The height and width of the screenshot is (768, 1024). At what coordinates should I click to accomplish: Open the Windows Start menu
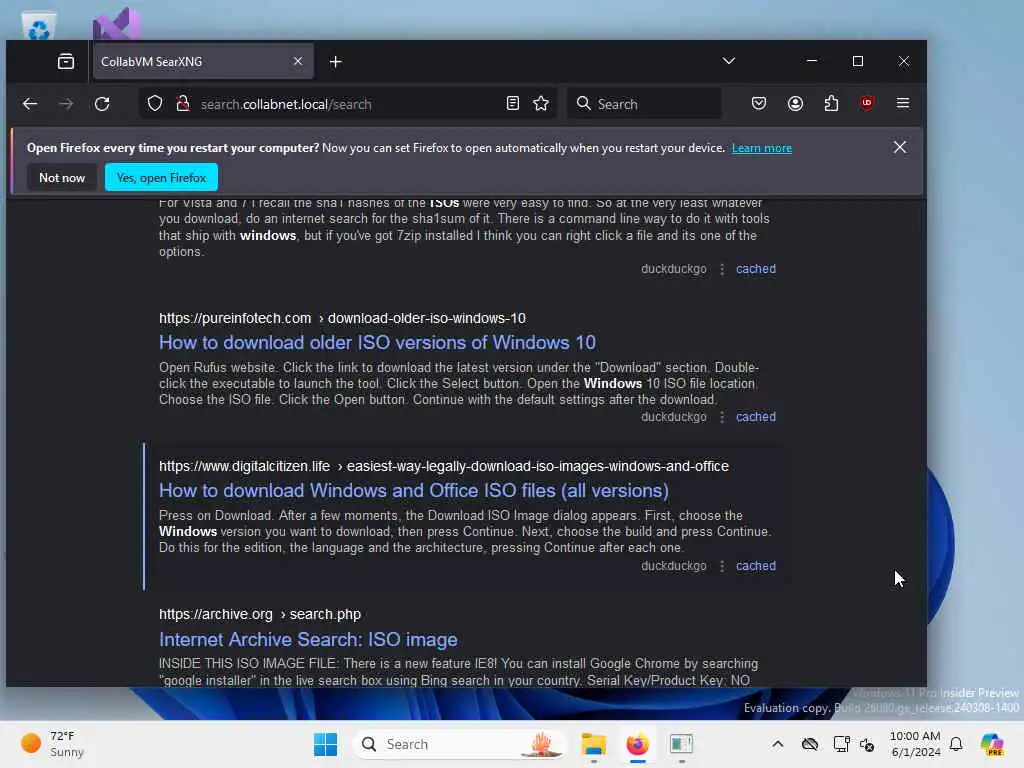325,744
